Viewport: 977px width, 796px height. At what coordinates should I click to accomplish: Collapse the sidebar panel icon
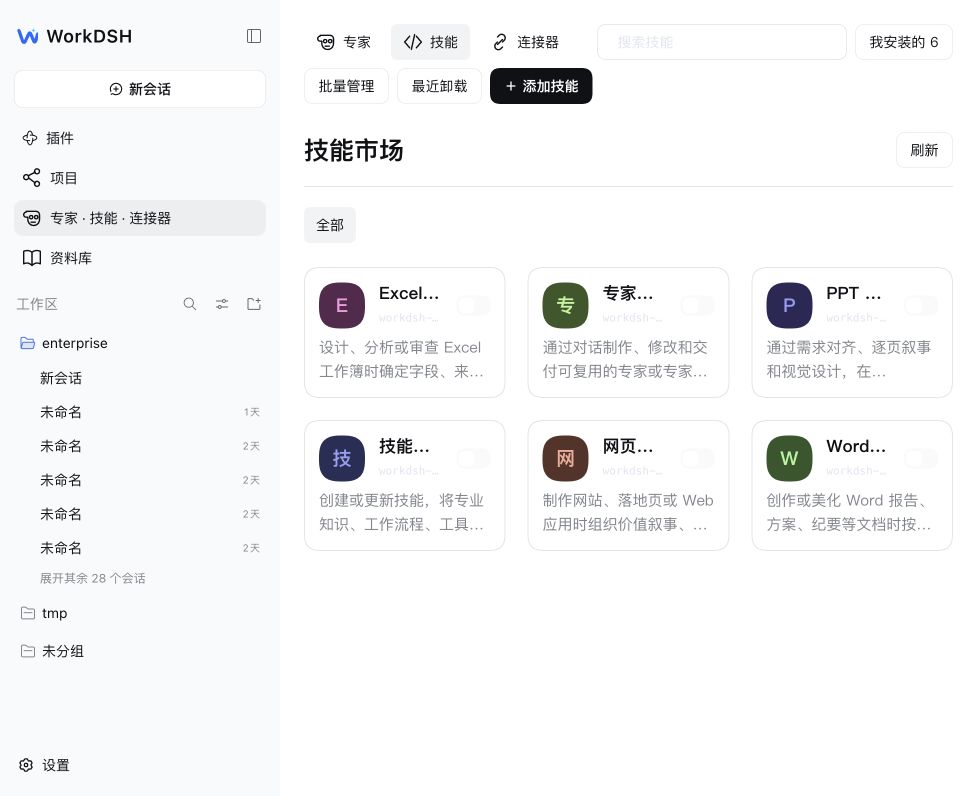[x=254, y=36]
